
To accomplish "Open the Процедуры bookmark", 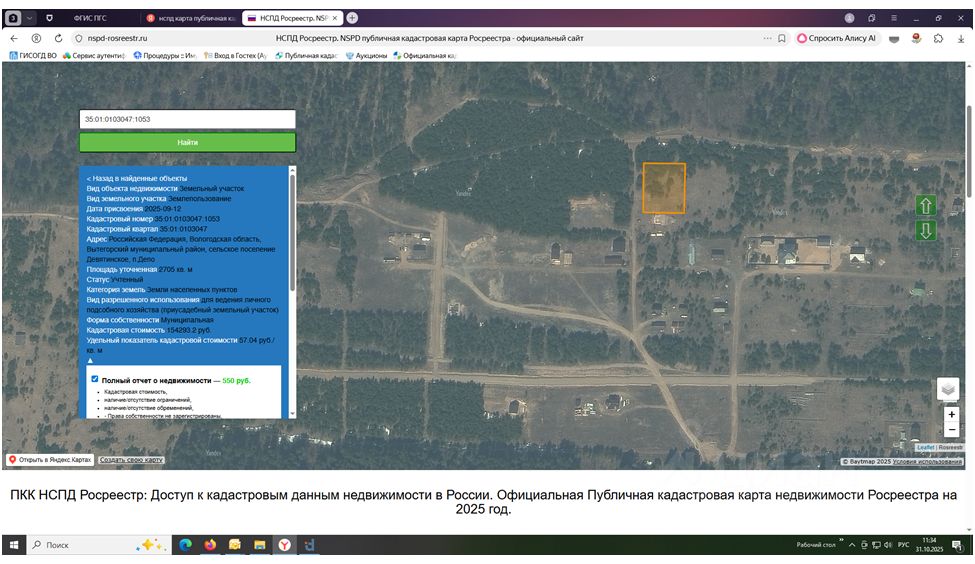I will tap(165, 55).
